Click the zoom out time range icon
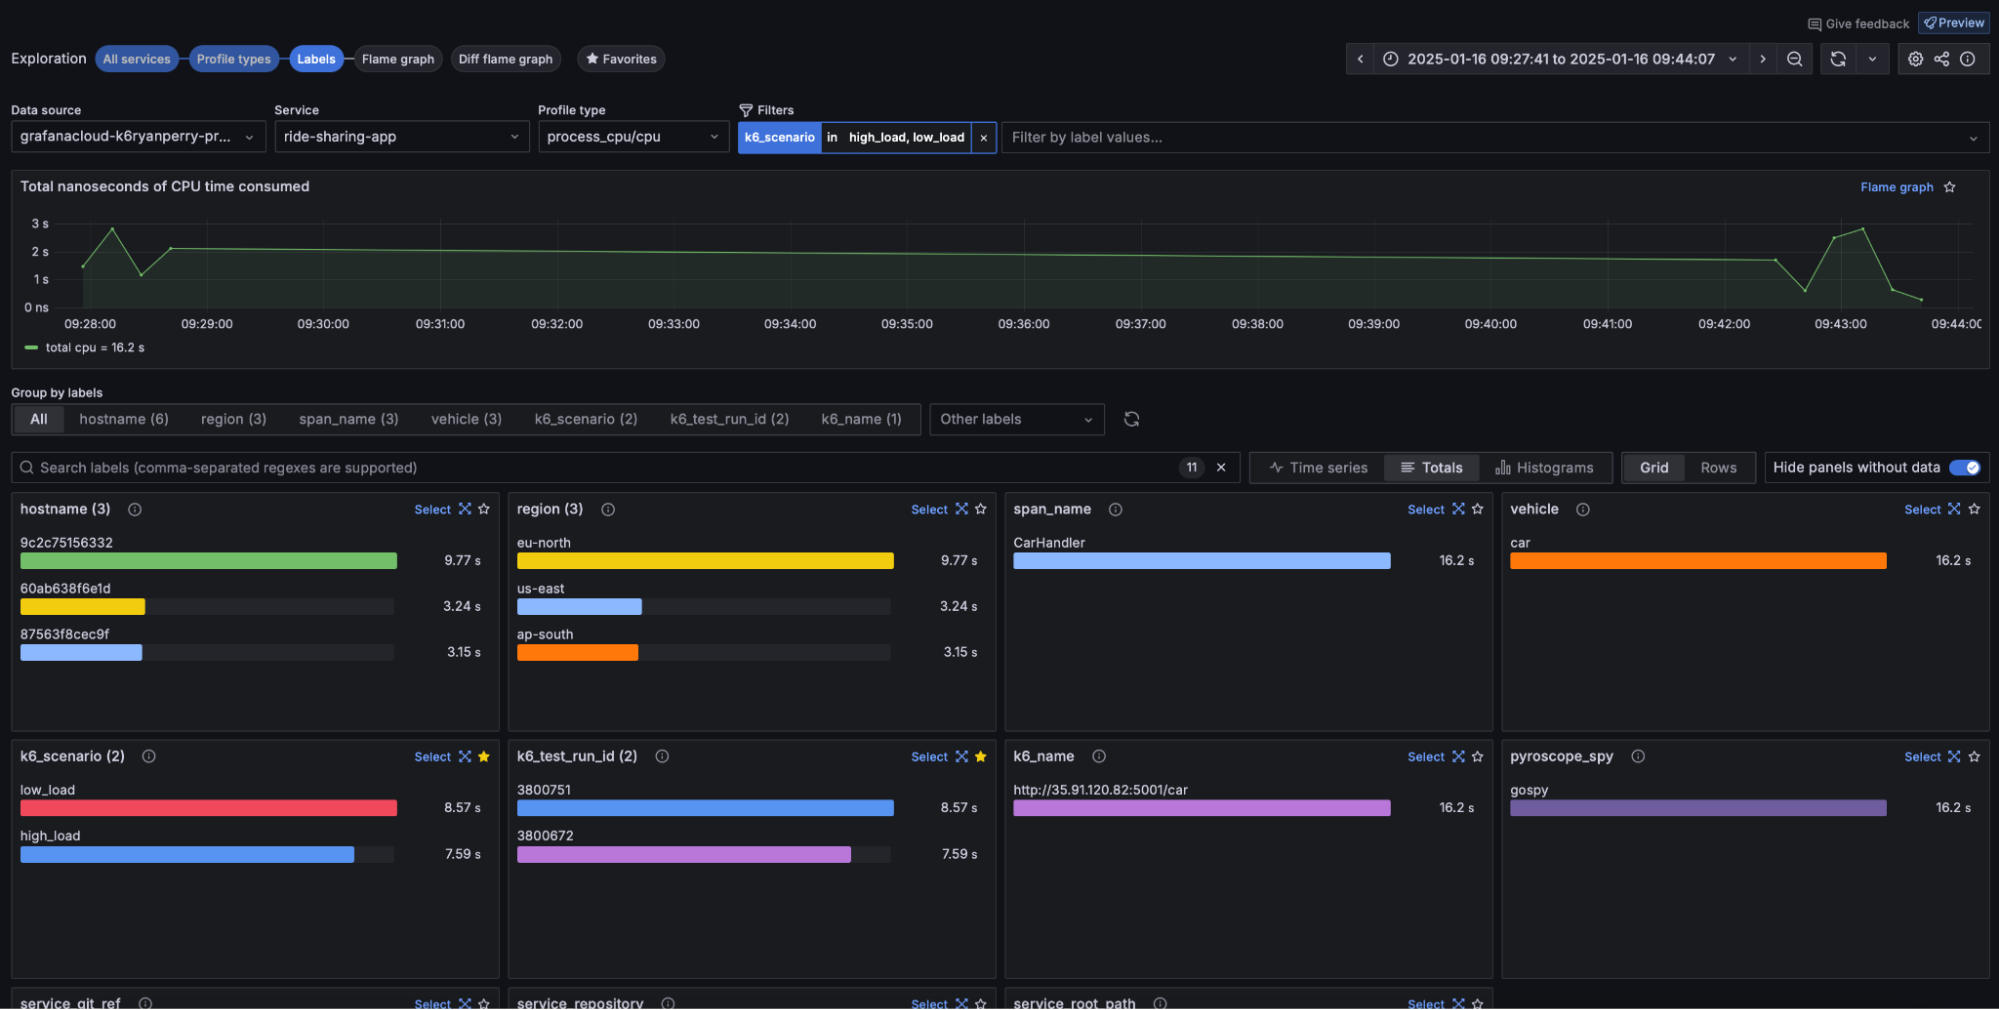 (1794, 59)
